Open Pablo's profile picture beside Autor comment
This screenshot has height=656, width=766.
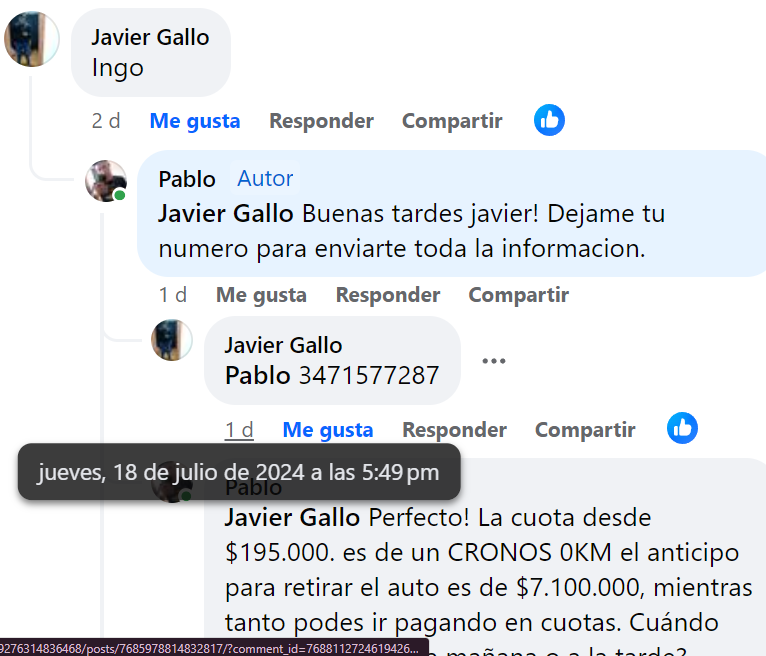pyautogui.click(x=106, y=181)
